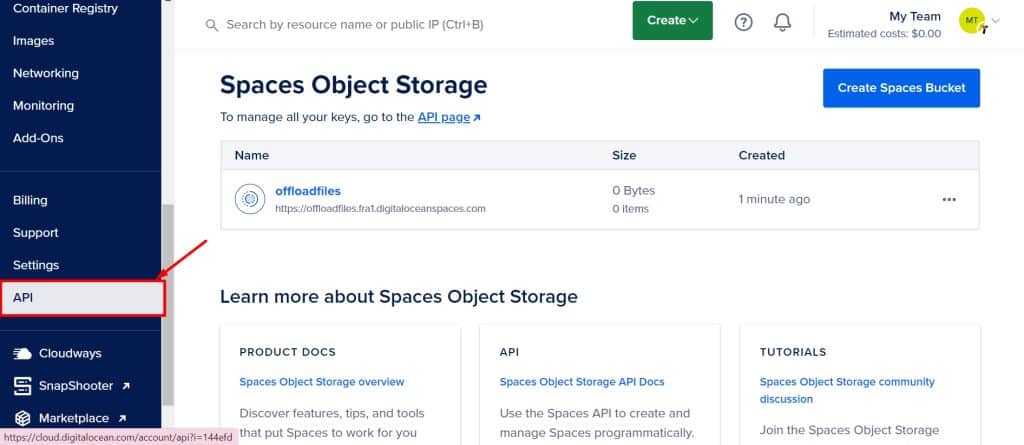
Task: Go to Images in sidebar
Action: point(33,41)
